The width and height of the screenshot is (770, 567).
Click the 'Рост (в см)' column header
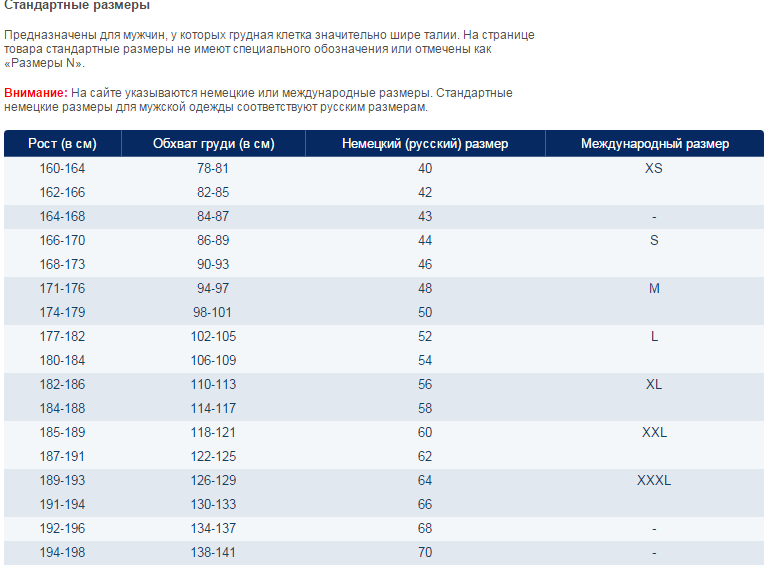click(x=62, y=143)
